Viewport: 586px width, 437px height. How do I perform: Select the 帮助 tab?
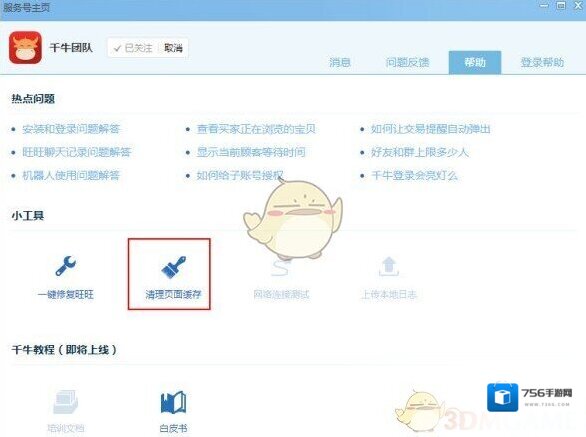click(475, 62)
